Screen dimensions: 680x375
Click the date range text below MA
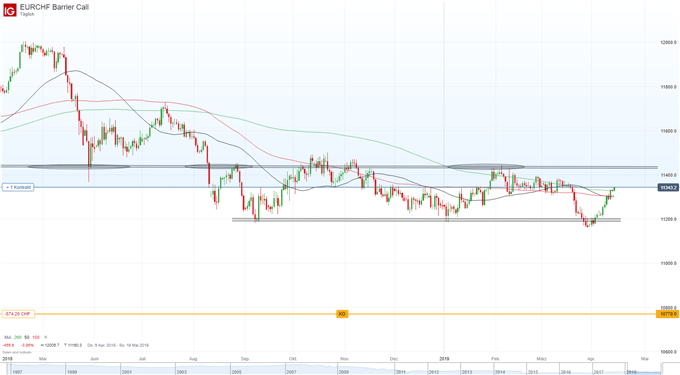[118, 346]
